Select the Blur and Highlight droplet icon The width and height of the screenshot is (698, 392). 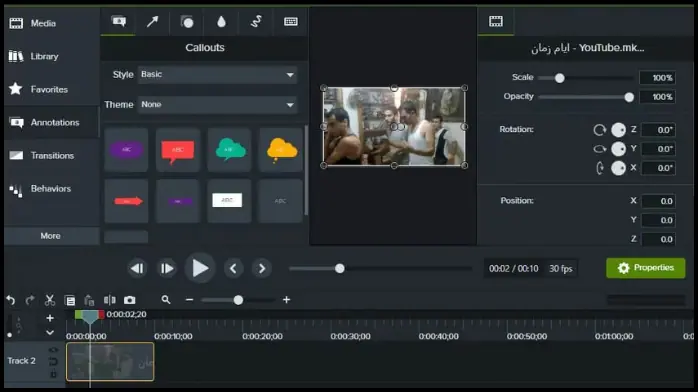click(221, 21)
